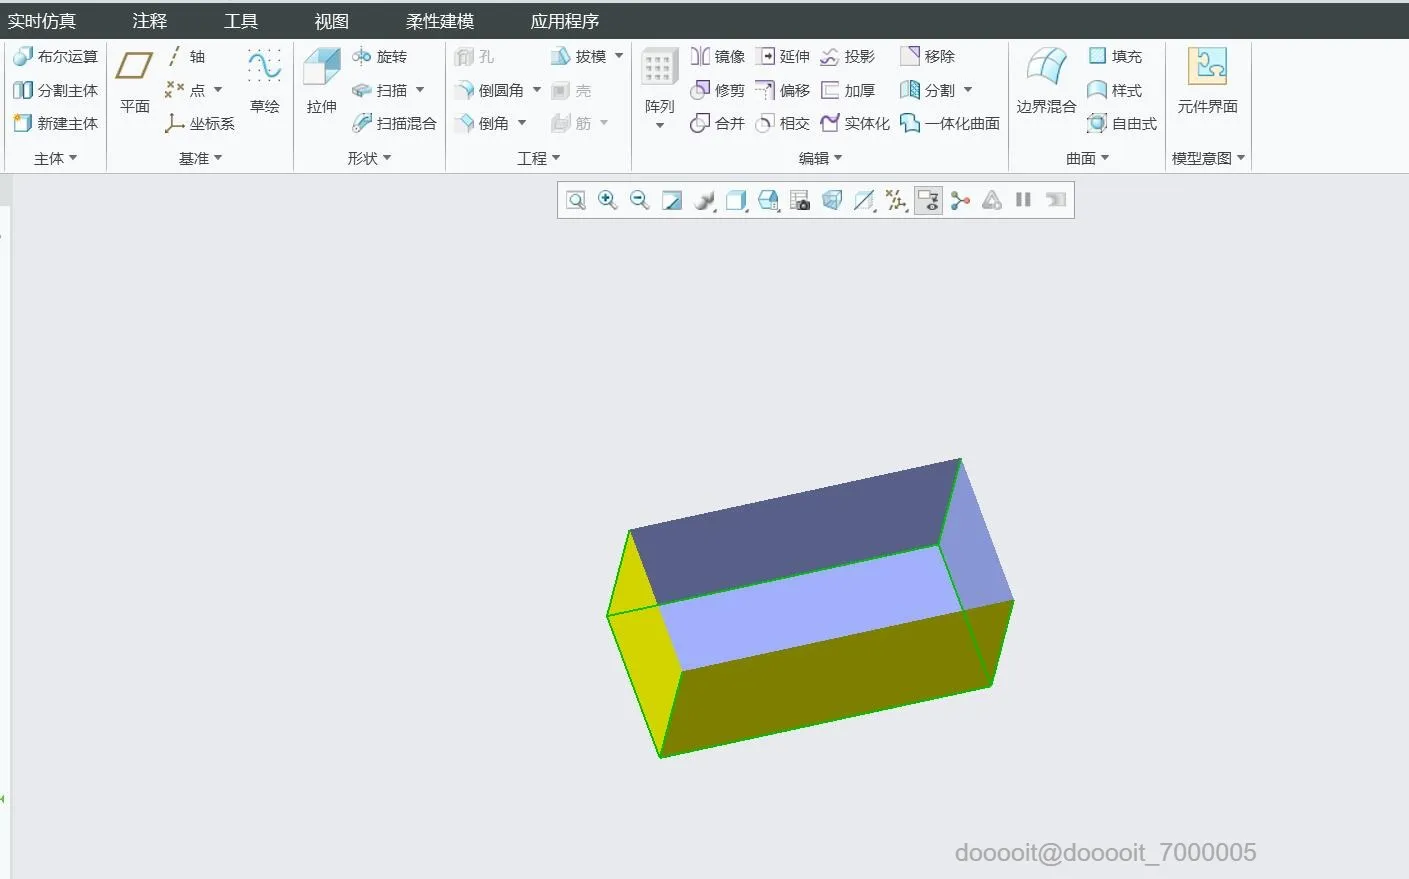Open the 注释 ribbon tab
Screen dimensions: 1409x879
(x=150, y=21)
